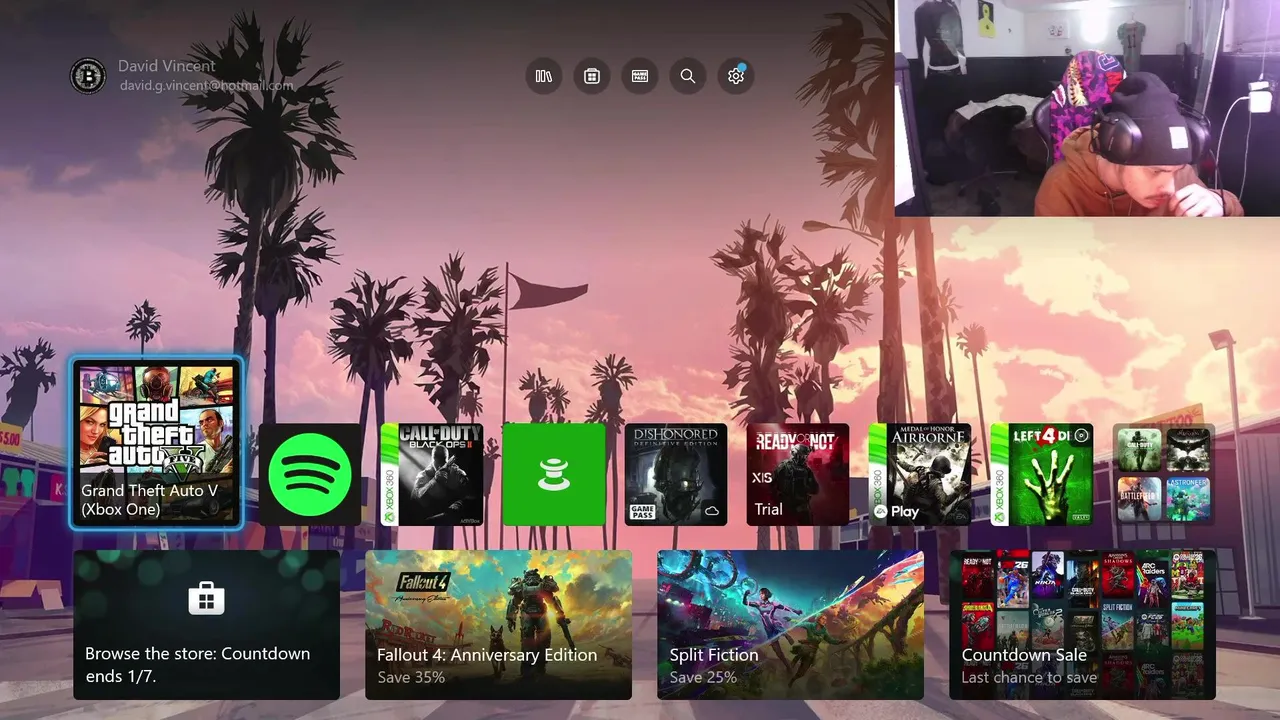
Task: Open Ready or Not Trial tile
Action: click(798, 474)
